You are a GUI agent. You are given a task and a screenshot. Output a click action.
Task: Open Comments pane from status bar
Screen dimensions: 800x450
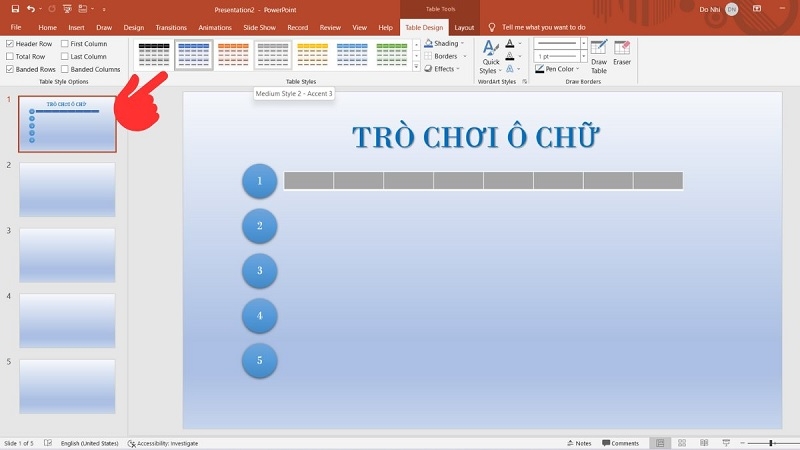coord(620,443)
